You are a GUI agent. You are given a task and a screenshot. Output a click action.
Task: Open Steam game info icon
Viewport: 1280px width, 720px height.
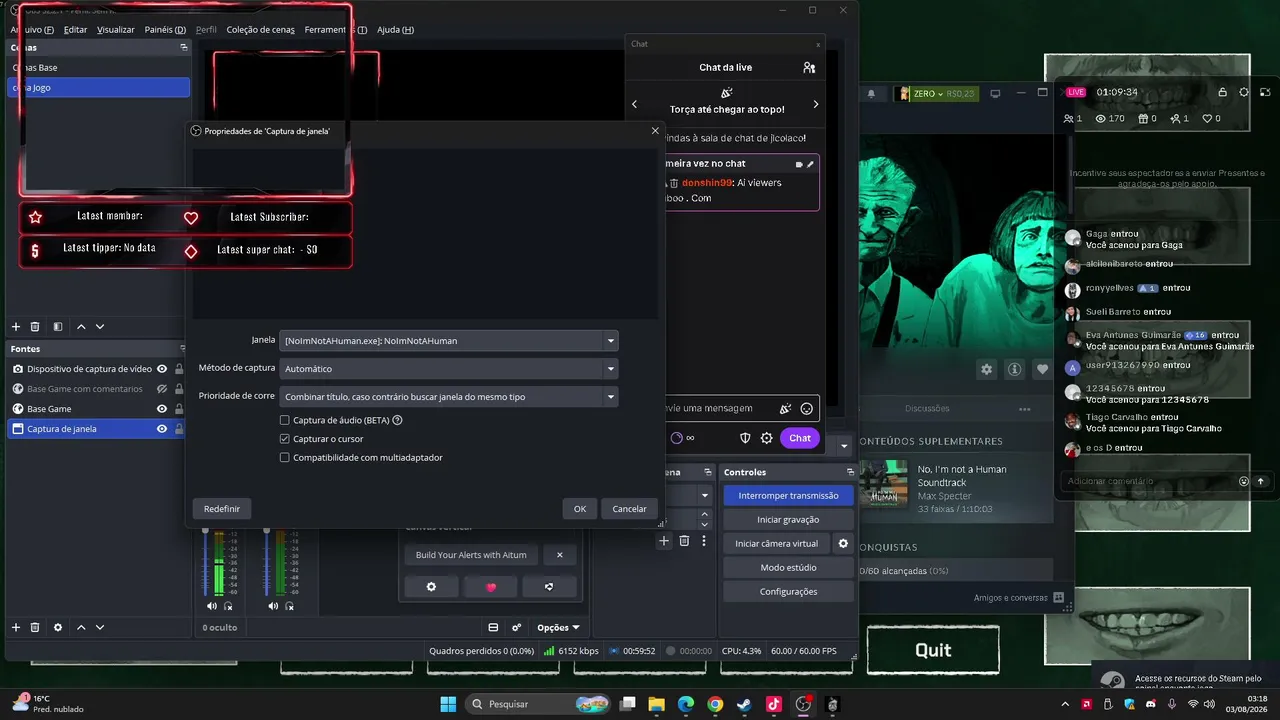point(1015,369)
